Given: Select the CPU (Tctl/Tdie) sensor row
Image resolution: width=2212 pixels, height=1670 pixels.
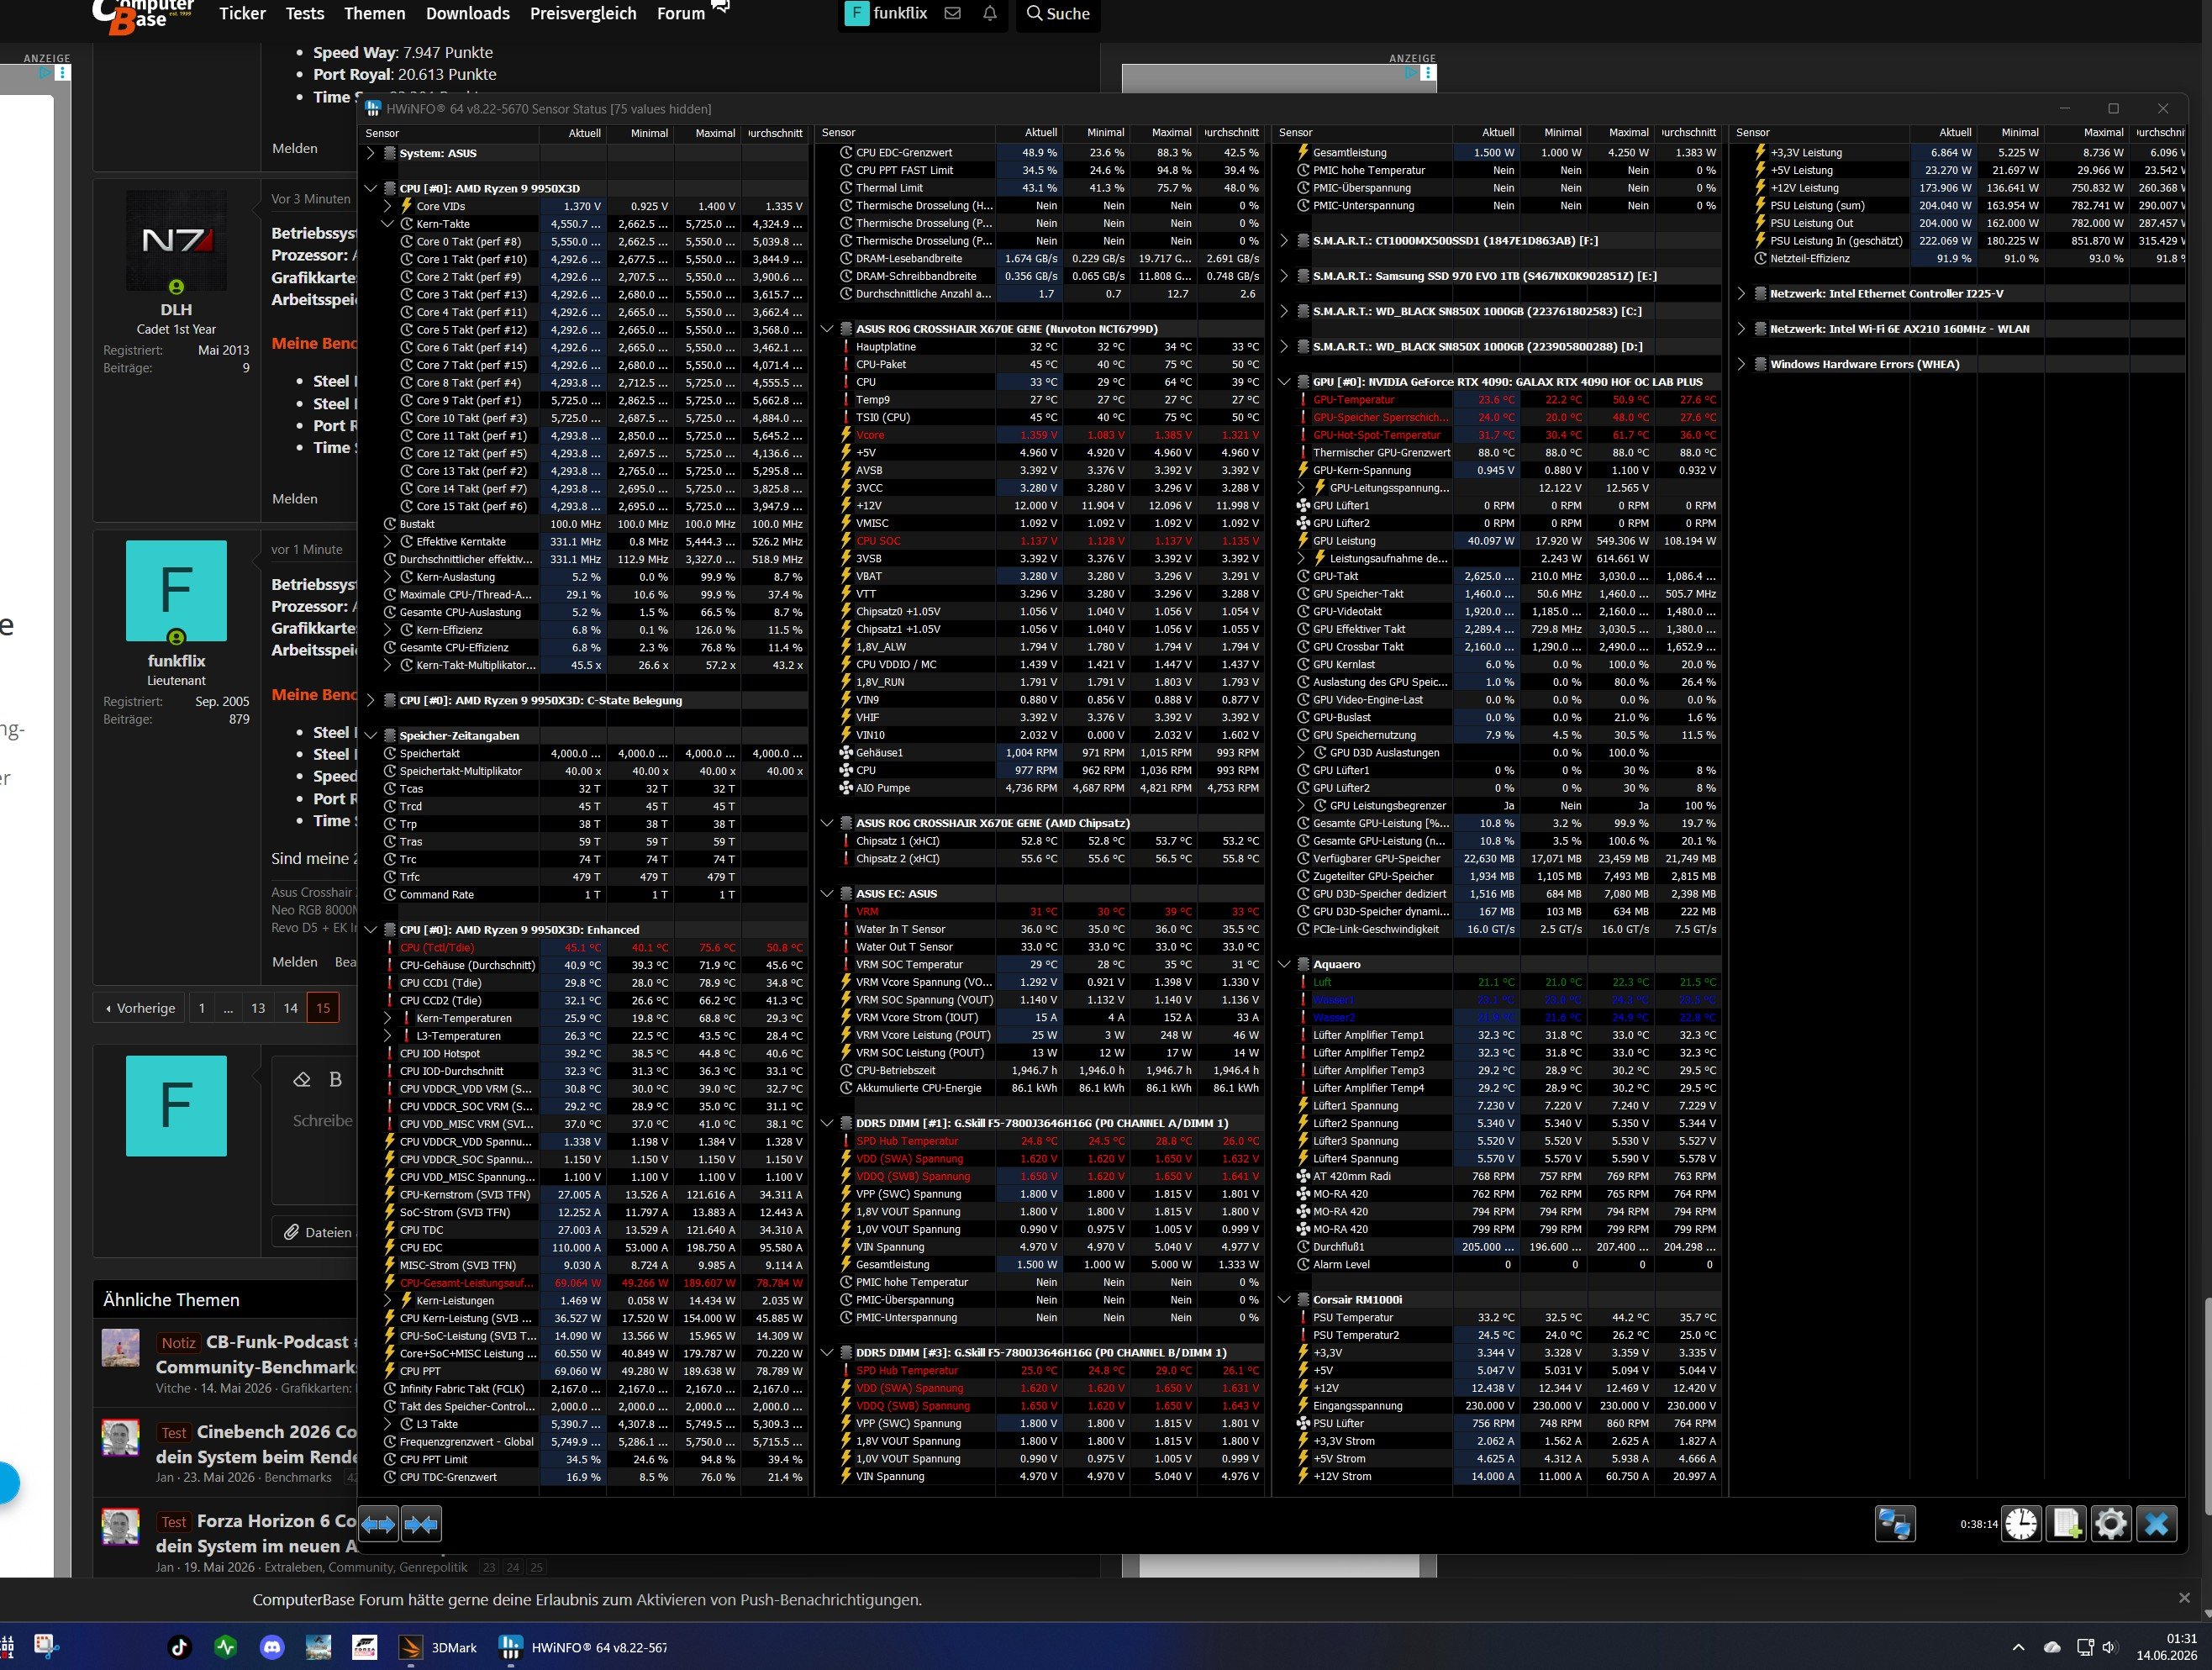Looking at the screenshot, I should [x=595, y=948].
